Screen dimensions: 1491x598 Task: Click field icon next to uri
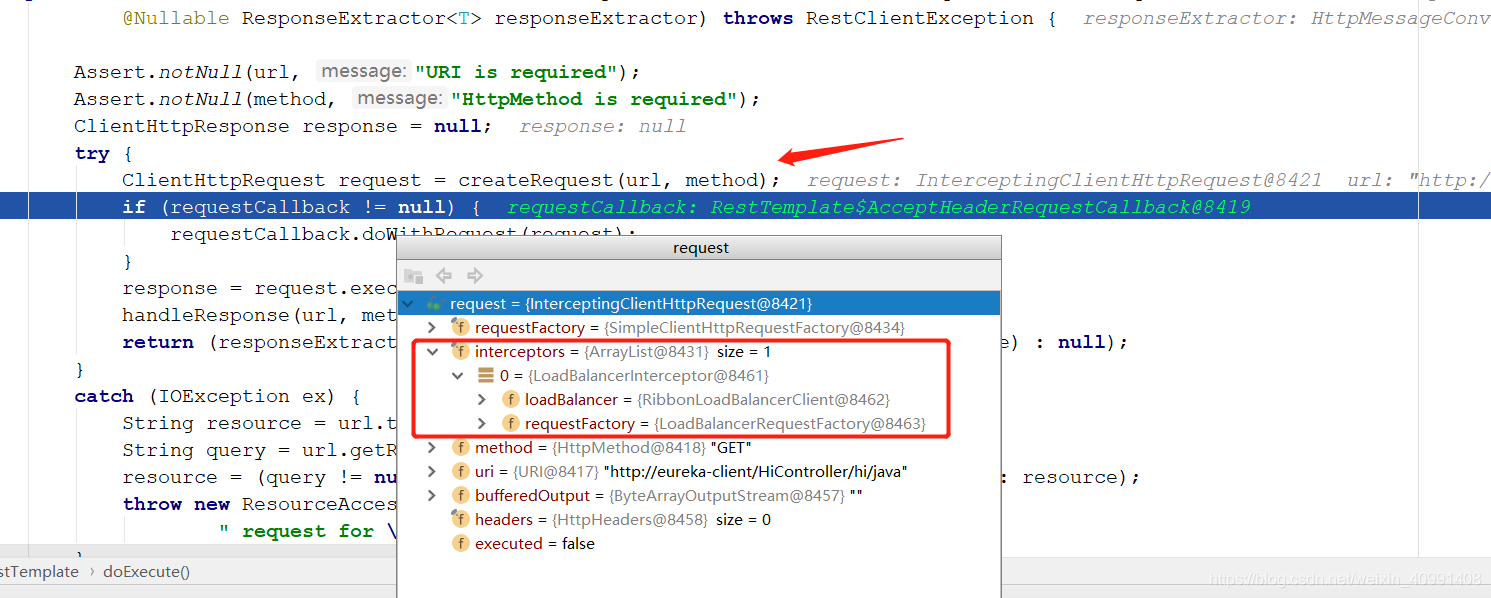point(460,471)
